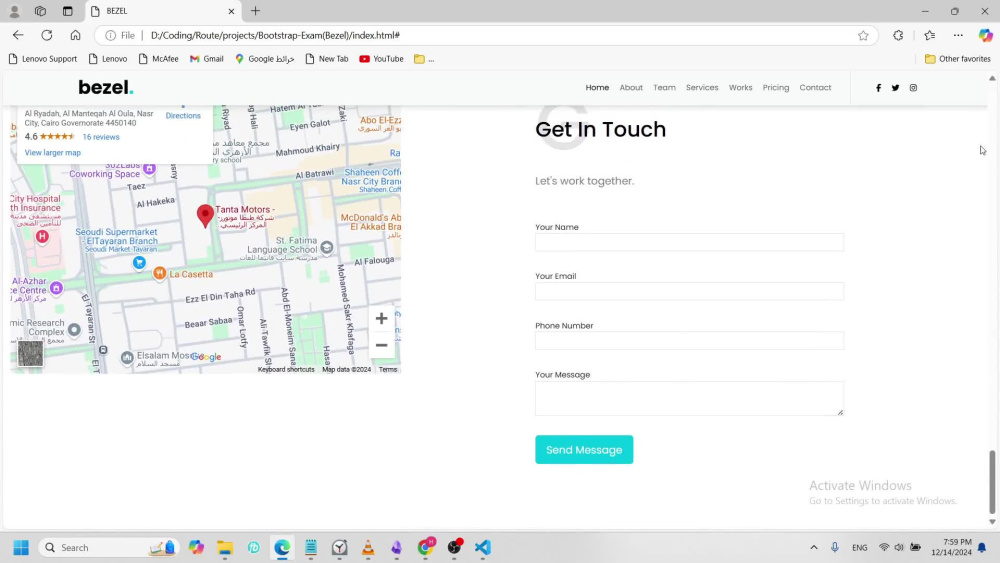Open the Facebook icon in navbar
This screenshot has width=1000, height=563.
point(878,88)
